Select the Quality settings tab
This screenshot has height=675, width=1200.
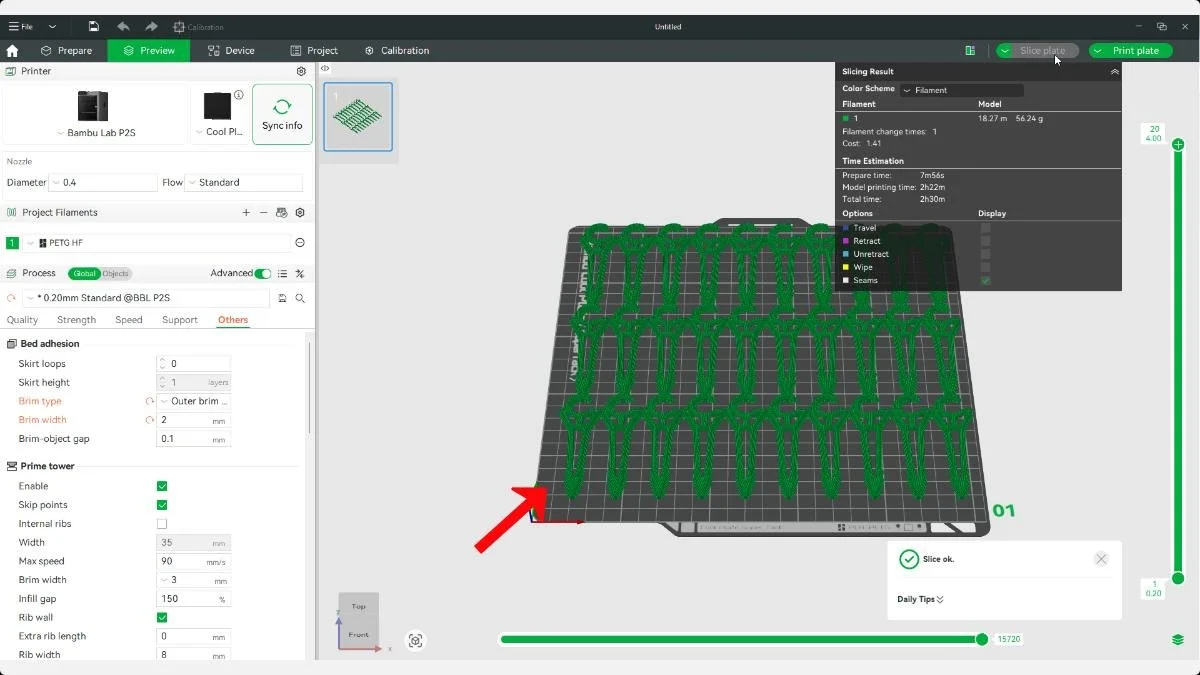(x=22, y=320)
